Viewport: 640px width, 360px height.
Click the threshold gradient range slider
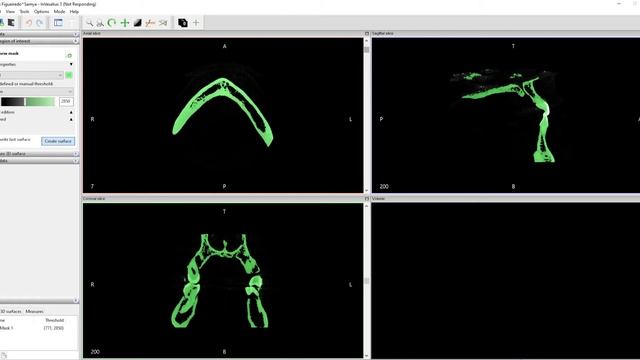[x=28, y=102]
